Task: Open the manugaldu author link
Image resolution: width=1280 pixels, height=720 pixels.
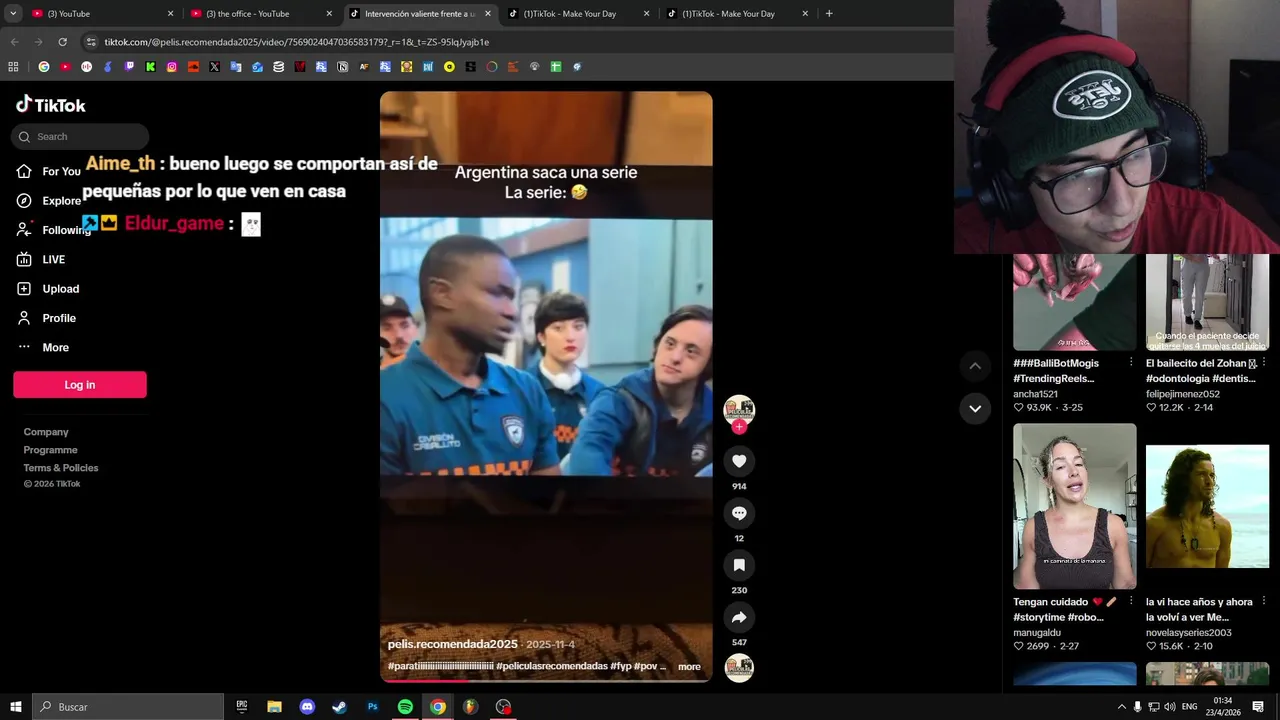Action: (1037, 633)
